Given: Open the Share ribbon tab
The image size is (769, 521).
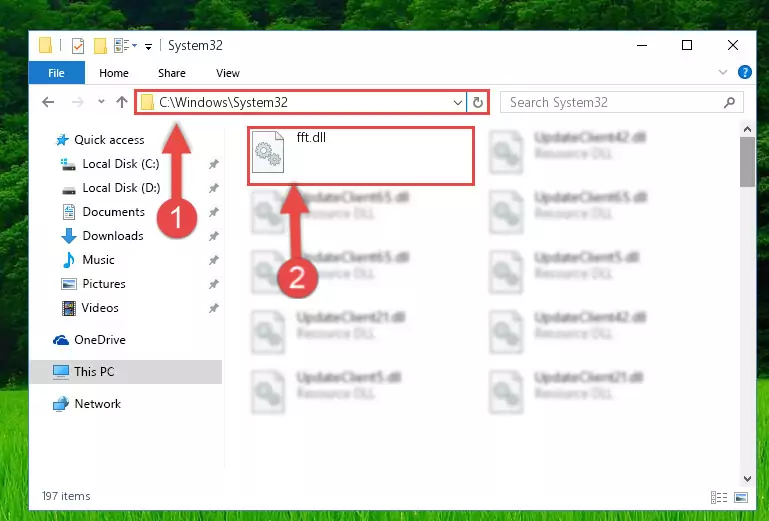Looking at the screenshot, I should [172, 73].
